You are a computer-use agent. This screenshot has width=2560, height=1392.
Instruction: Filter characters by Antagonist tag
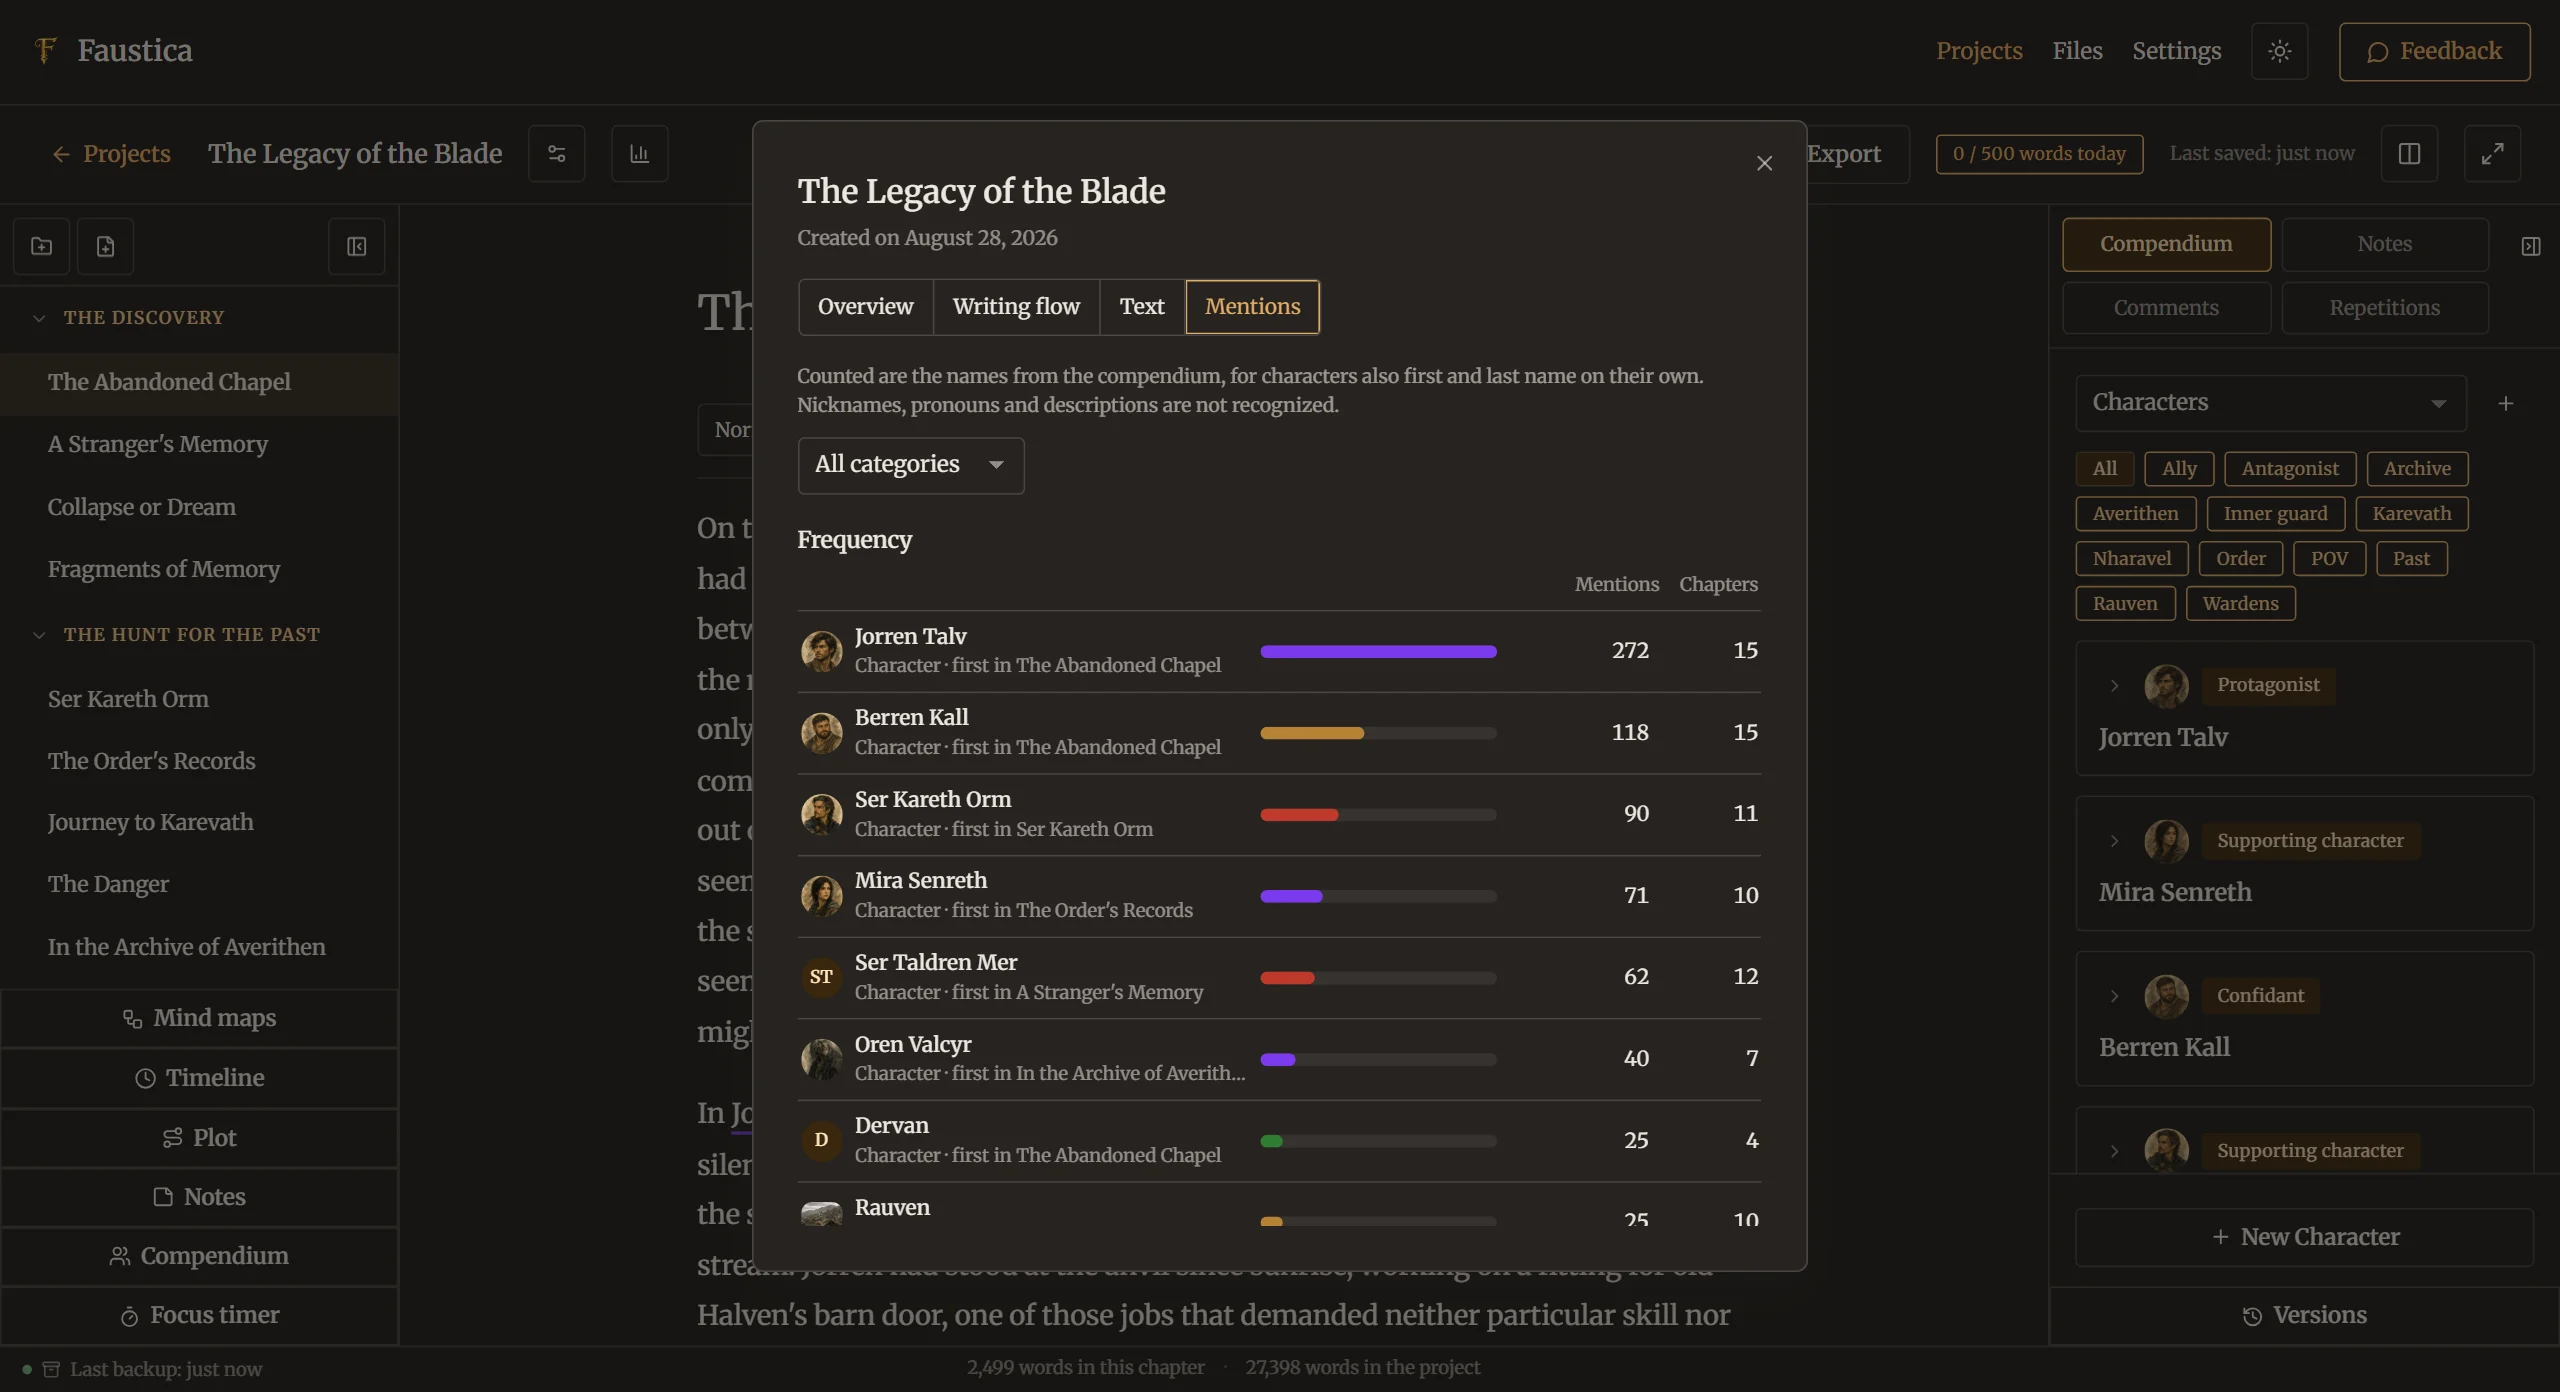[2290, 469]
